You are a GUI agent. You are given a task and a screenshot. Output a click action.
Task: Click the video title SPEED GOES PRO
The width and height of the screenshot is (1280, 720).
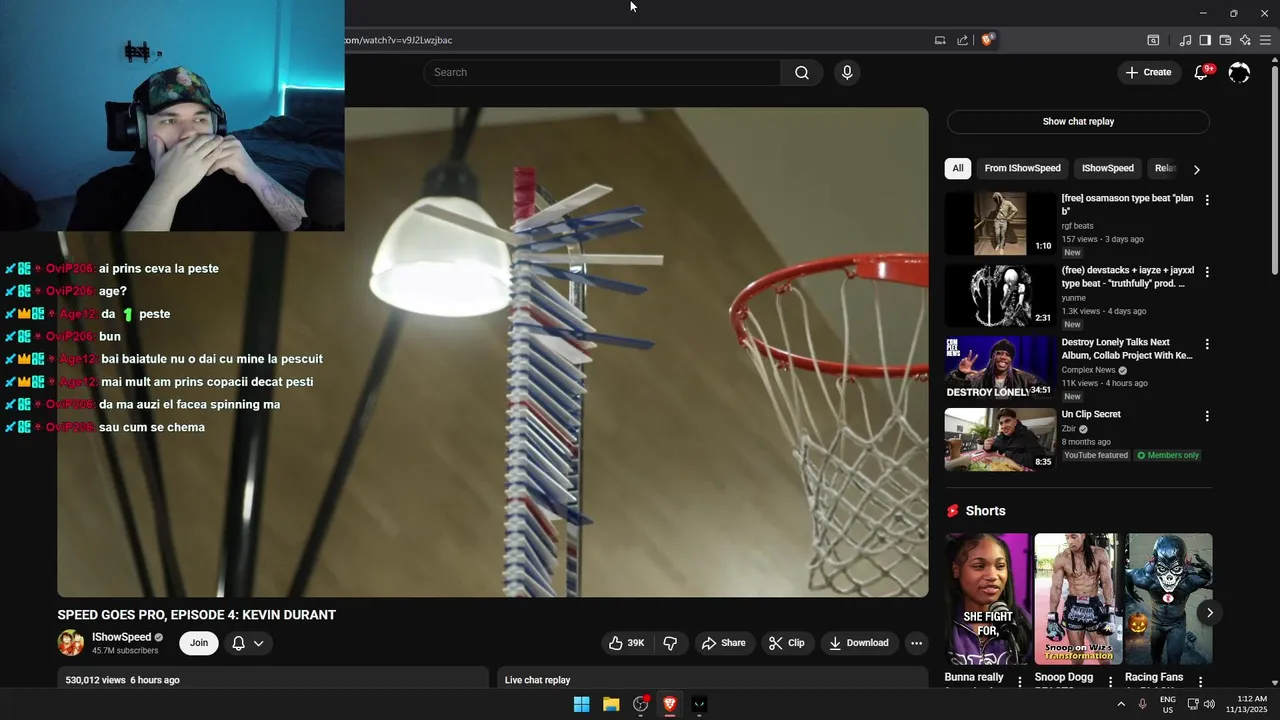coord(196,615)
